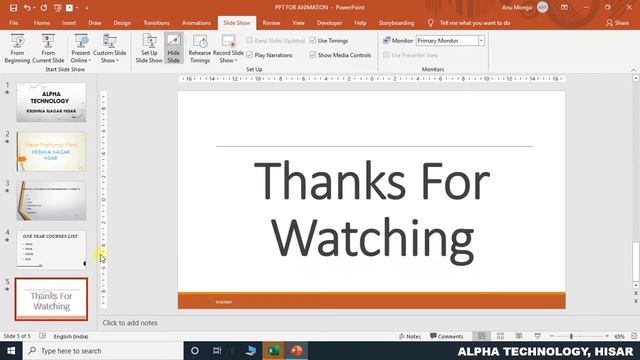Select slide 4 One Year Courses thumbnail
This screenshot has height=360, width=640.
pos(51,249)
